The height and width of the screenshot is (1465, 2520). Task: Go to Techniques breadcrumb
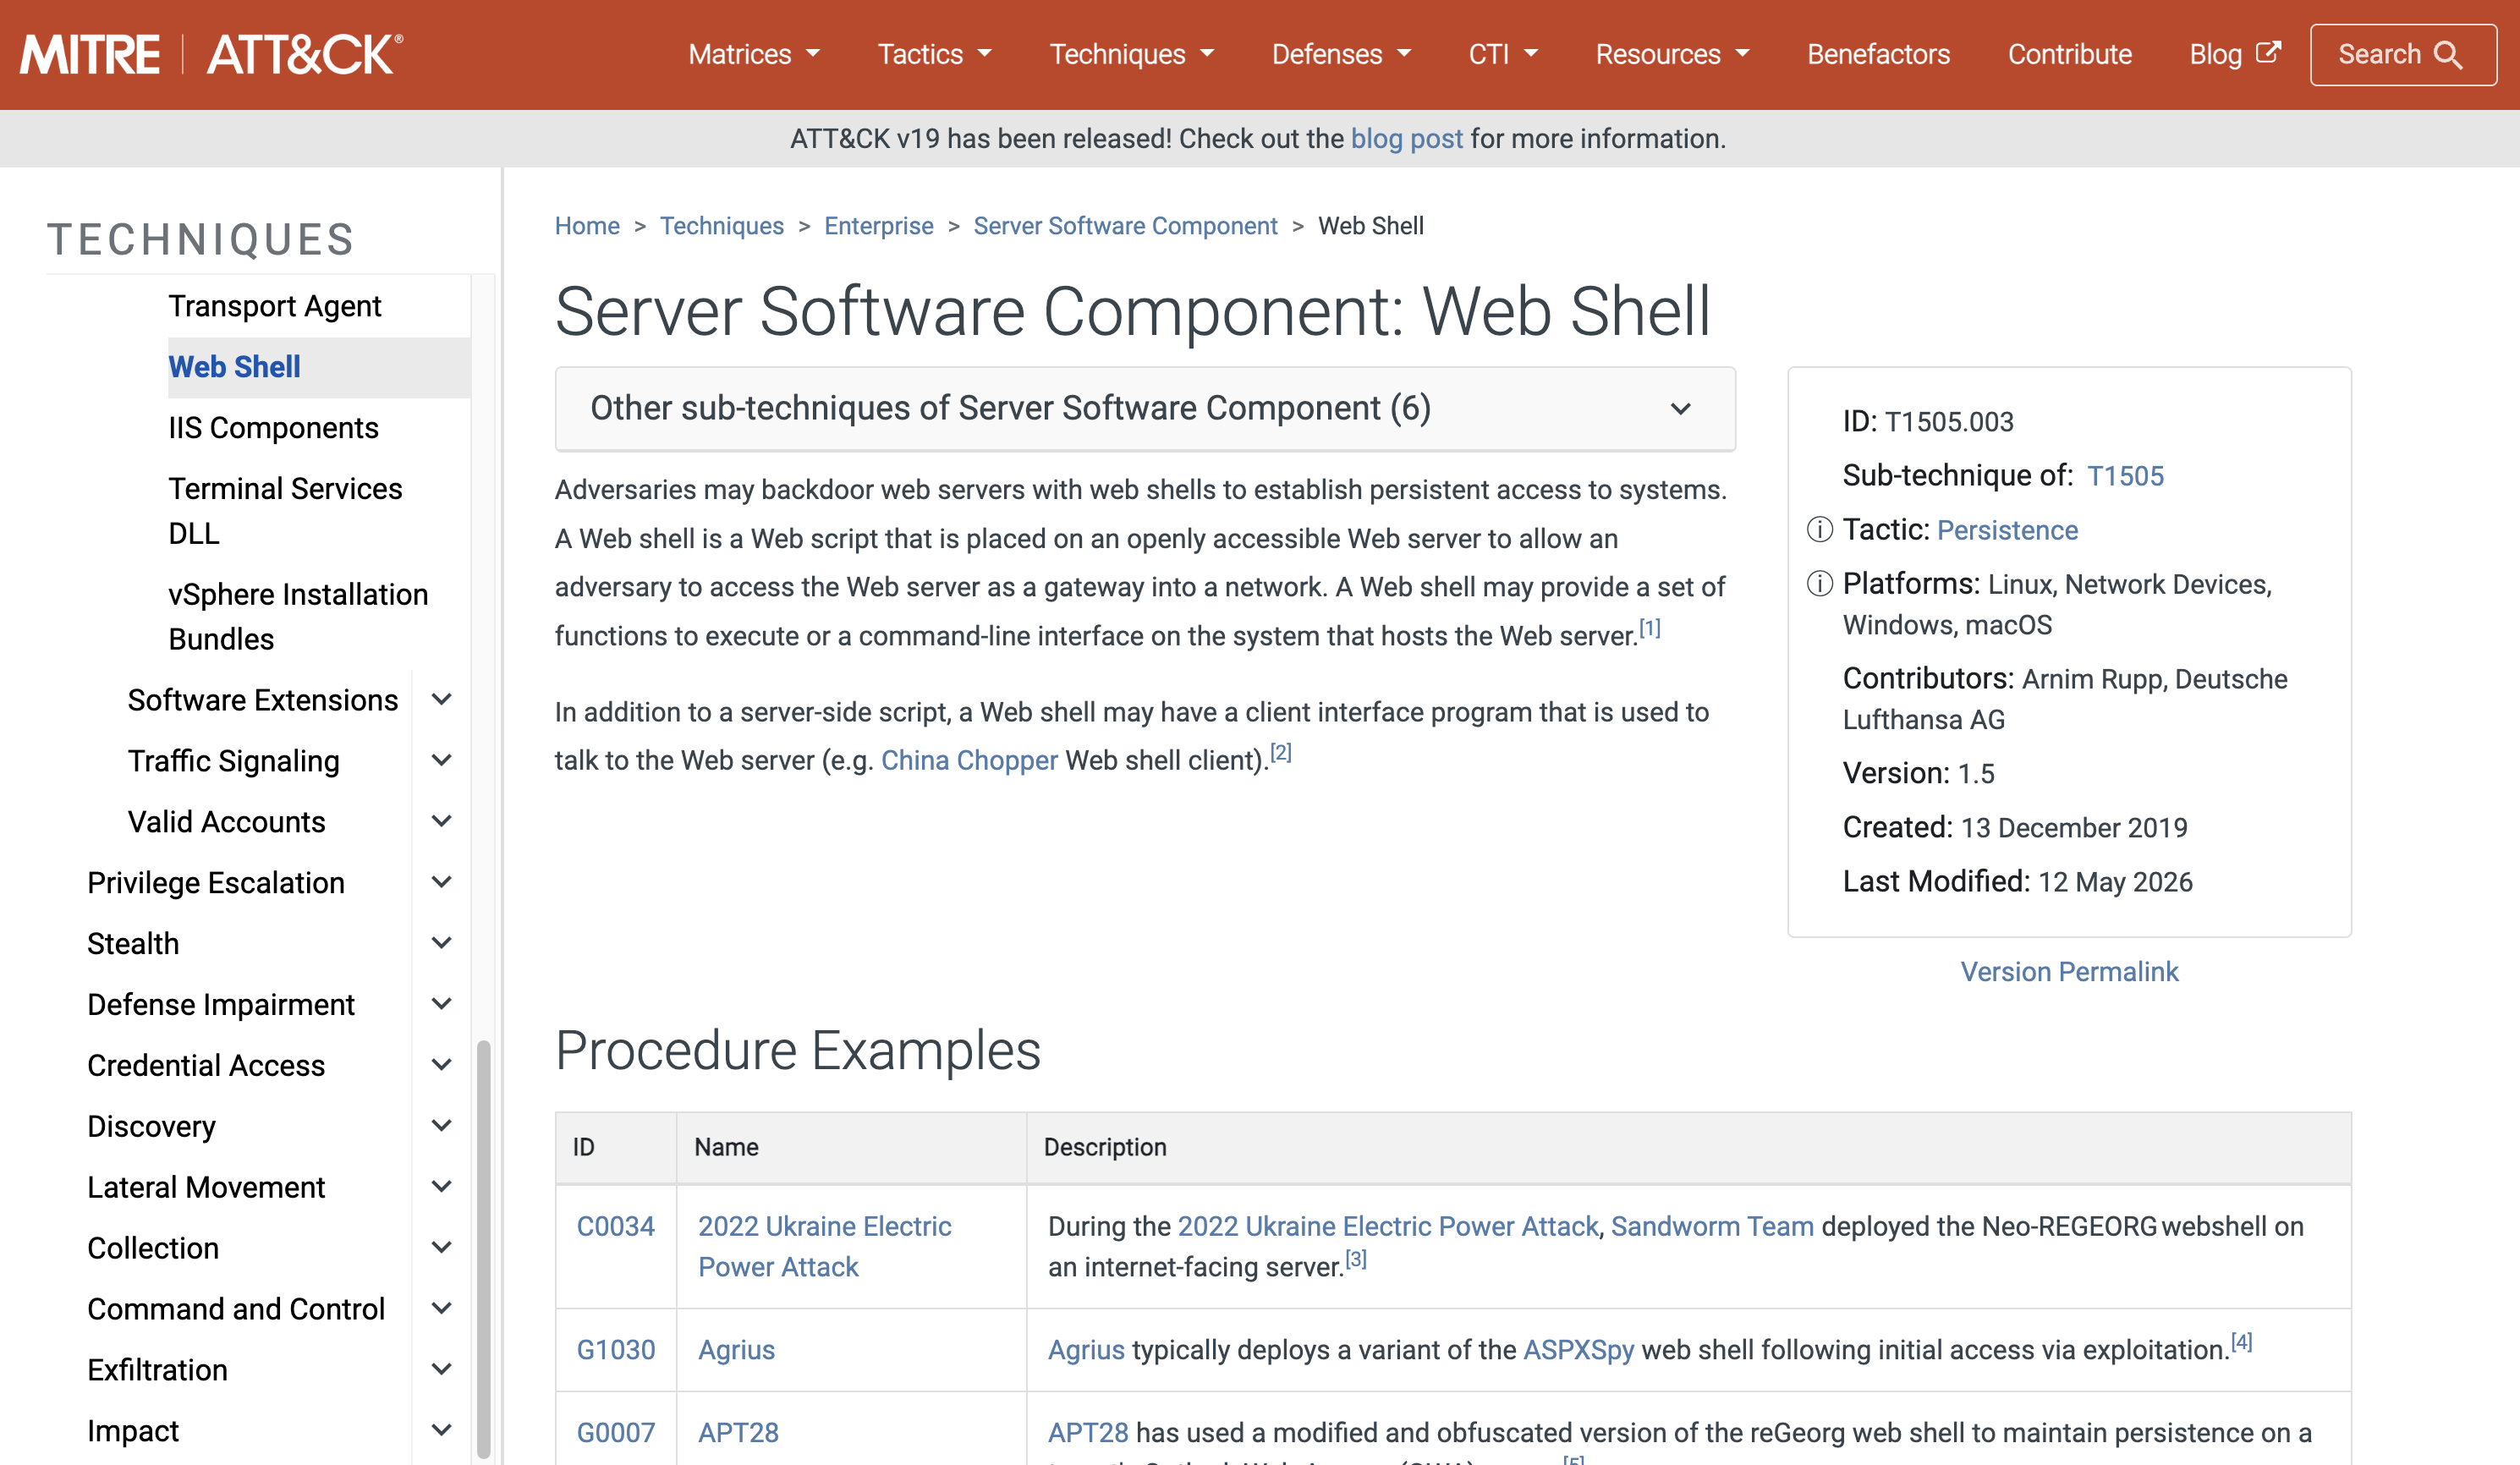(722, 226)
